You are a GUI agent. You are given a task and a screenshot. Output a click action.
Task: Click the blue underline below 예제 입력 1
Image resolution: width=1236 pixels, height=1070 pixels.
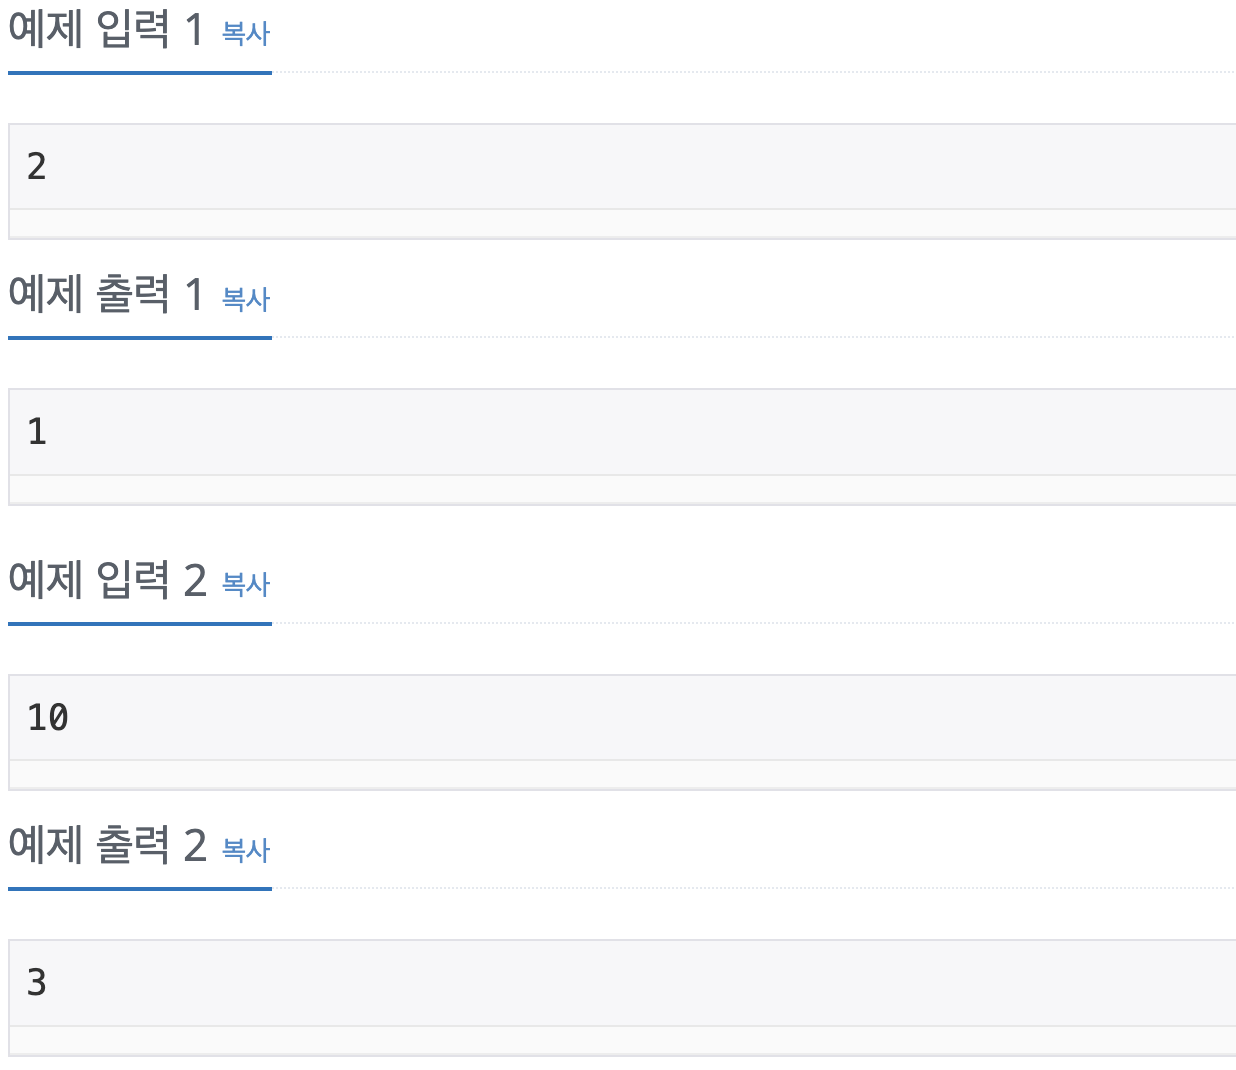pos(140,73)
